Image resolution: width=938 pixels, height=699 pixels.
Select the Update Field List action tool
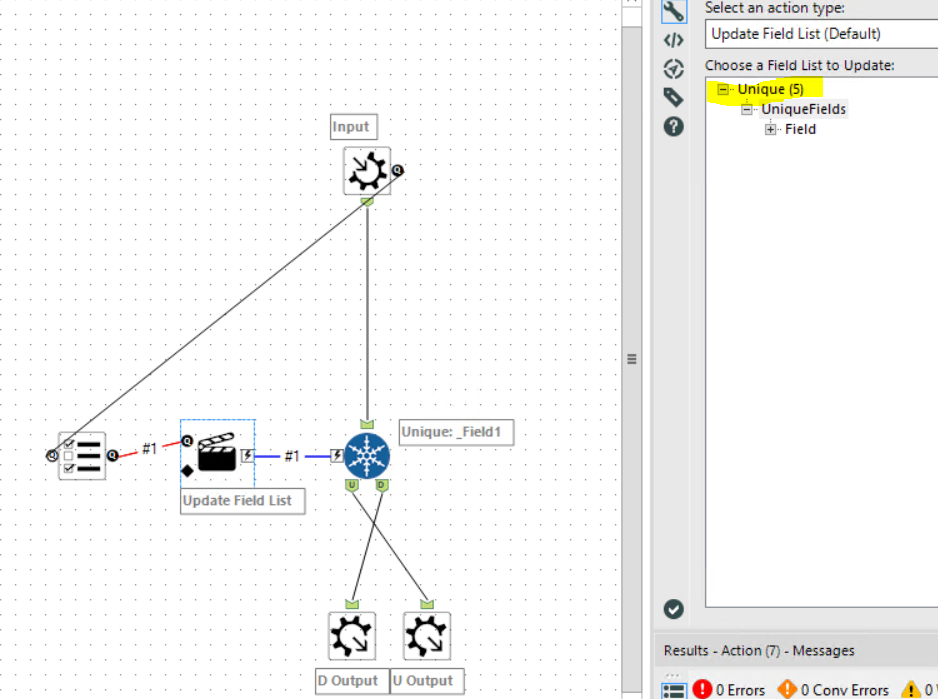pos(217,453)
